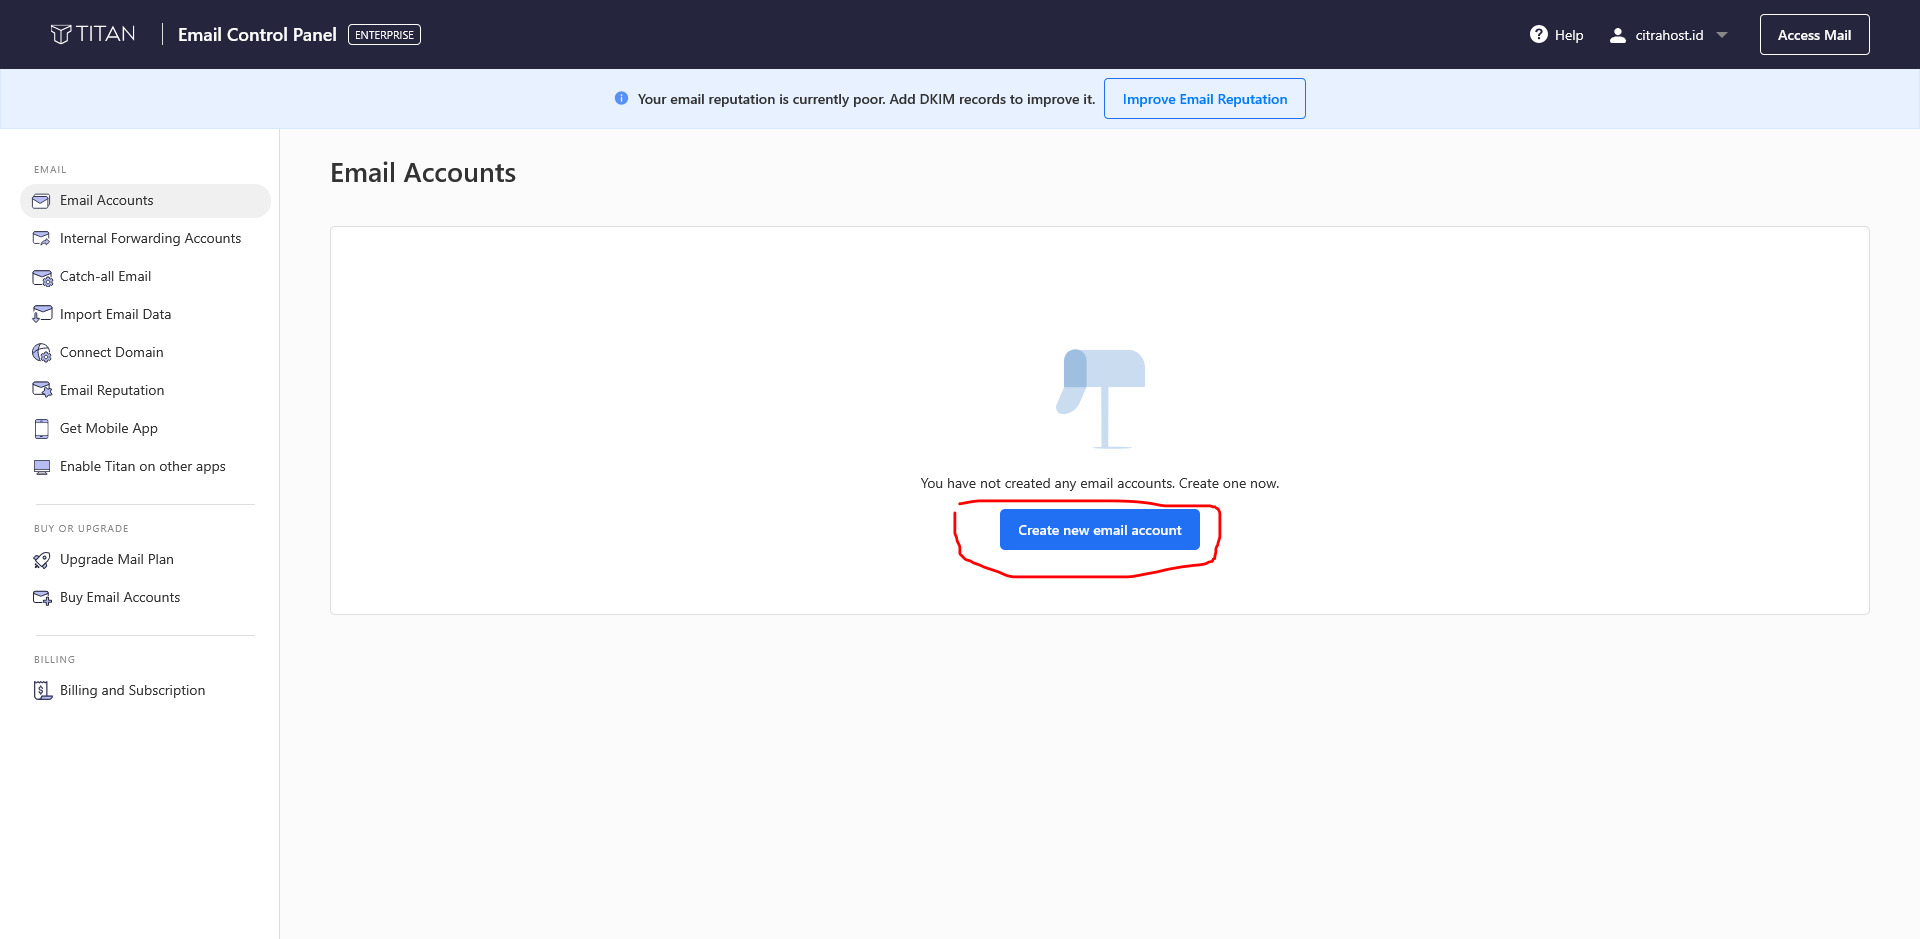Click the Import Email Data tray icon
Image resolution: width=1920 pixels, height=939 pixels.
41,314
